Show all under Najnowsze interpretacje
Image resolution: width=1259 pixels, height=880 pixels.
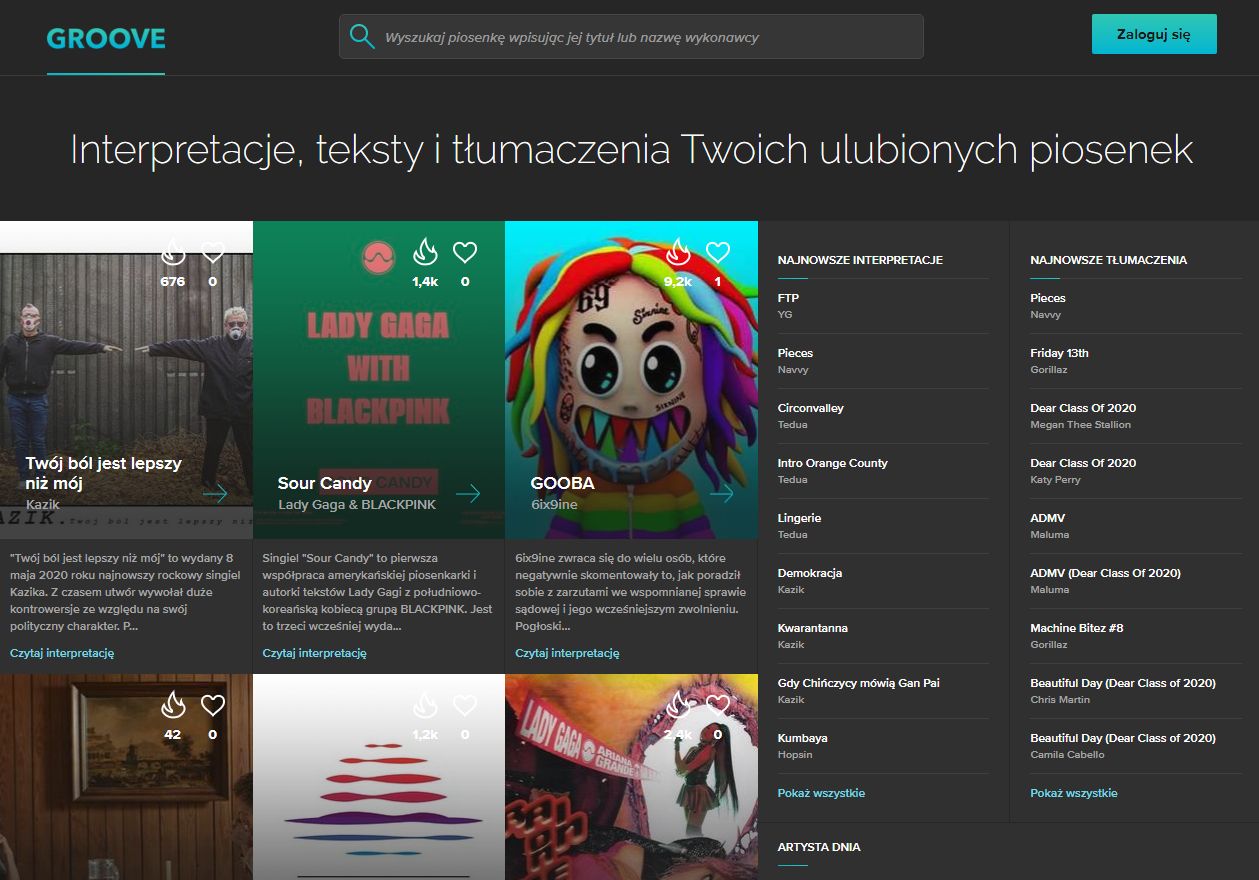821,793
